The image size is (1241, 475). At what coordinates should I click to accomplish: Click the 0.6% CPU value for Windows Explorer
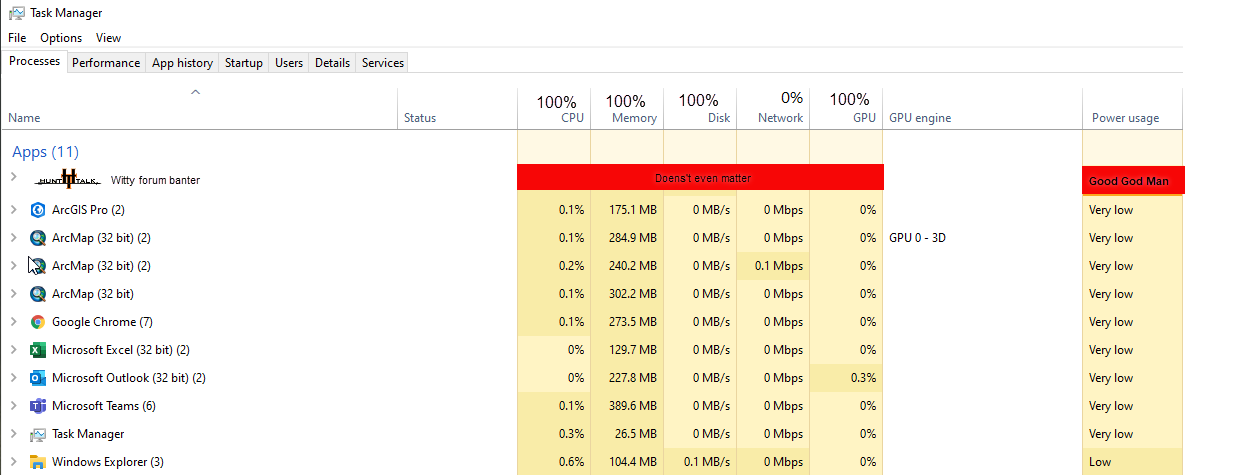[571, 462]
